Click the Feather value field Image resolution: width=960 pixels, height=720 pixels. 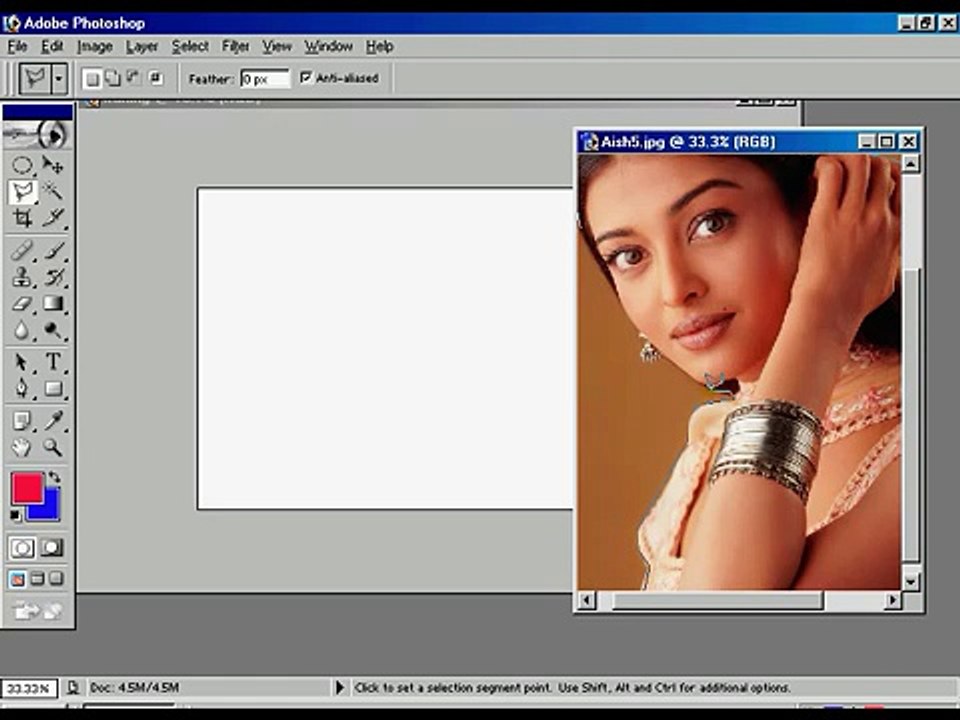coord(264,79)
